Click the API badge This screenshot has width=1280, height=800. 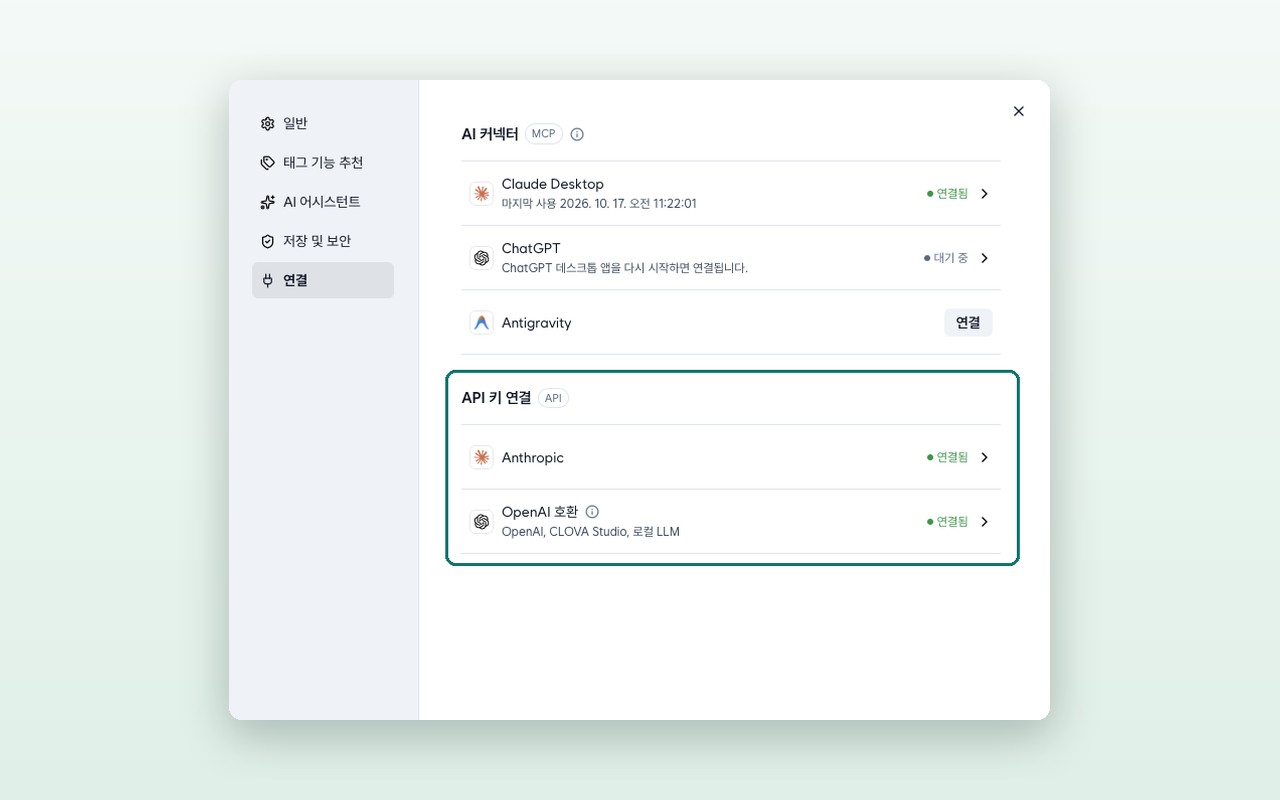coord(553,398)
